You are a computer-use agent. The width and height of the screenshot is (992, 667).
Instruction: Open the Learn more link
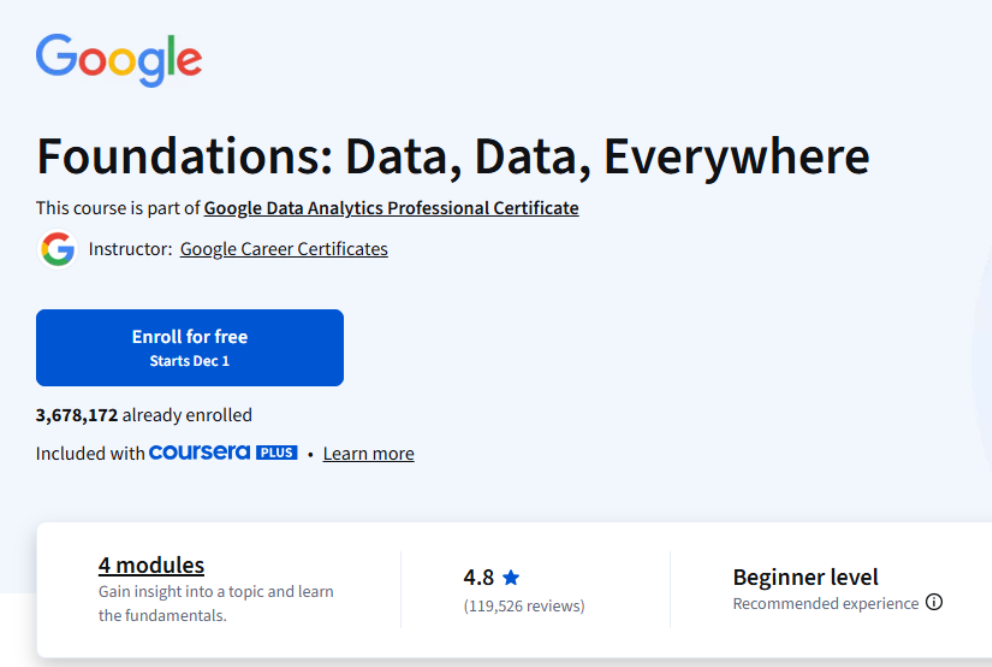(x=368, y=453)
